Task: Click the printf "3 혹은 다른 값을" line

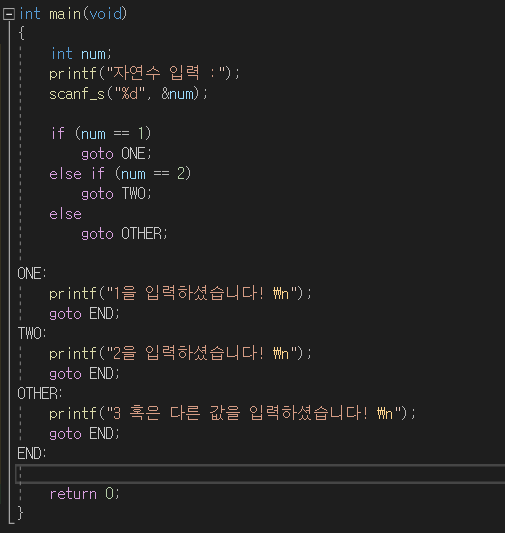Action: pos(232,413)
